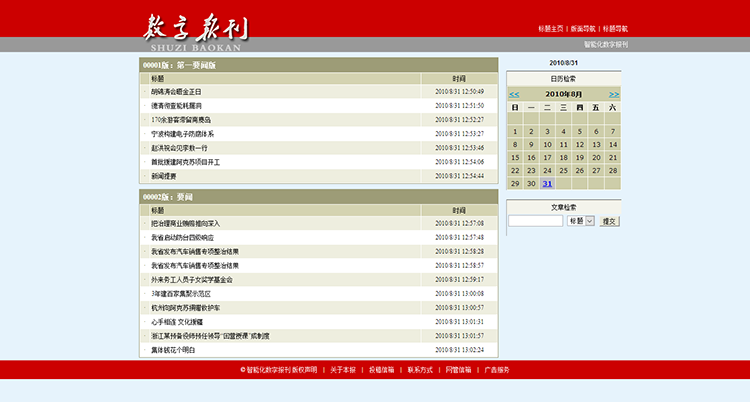Open the 标题主页 navigation link

[x=551, y=28]
